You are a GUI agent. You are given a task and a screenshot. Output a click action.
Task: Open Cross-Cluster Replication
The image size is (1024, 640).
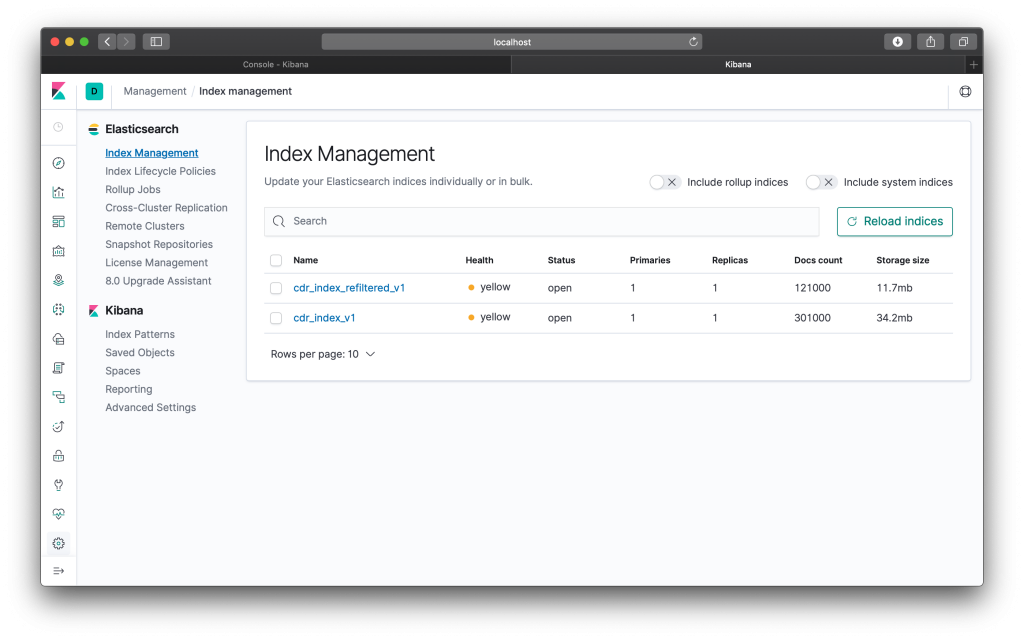click(167, 208)
